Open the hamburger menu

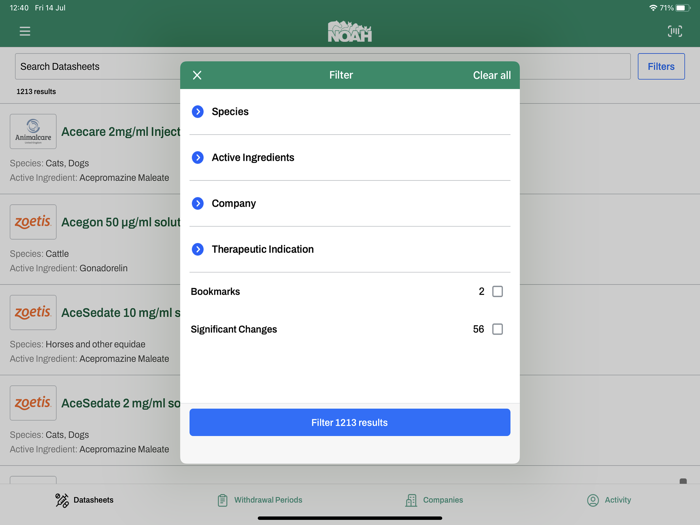tap(25, 31)
